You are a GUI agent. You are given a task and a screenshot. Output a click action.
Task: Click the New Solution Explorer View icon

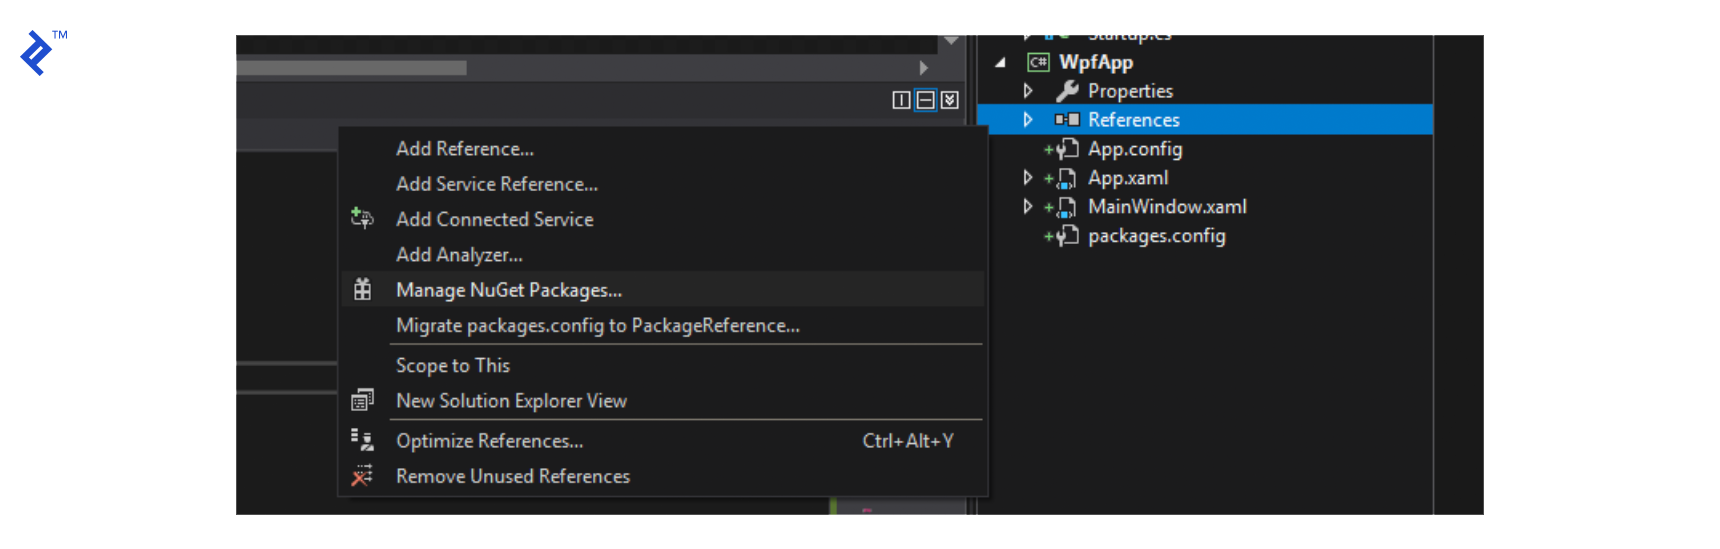click(x=362, y=400)
